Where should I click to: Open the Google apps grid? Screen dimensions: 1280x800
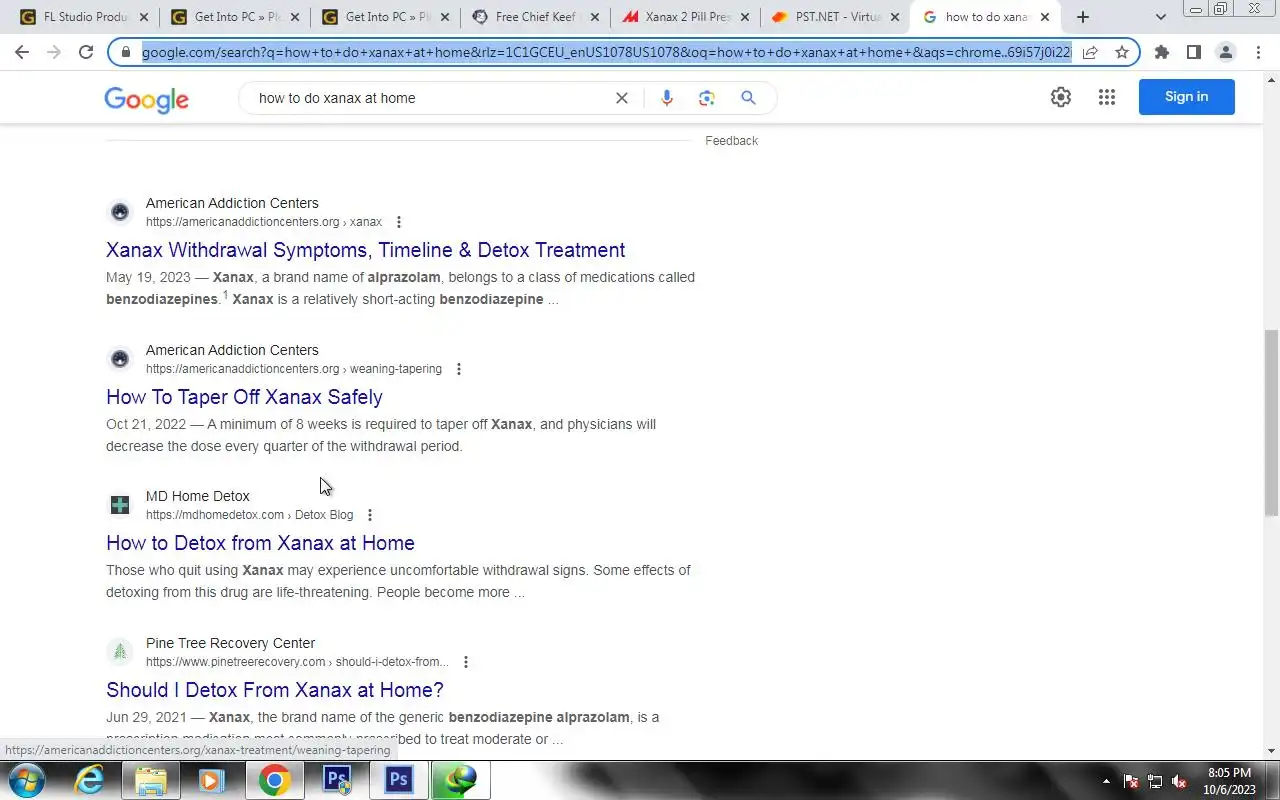click(x=1107, y=97)
